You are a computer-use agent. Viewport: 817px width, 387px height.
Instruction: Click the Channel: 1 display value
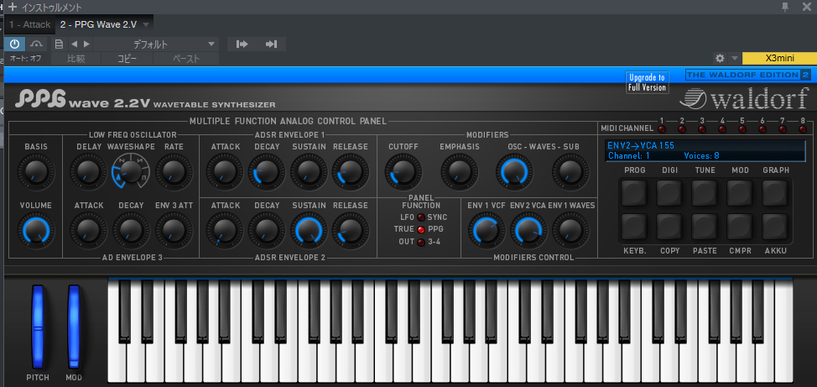click(x=628, y=155)
